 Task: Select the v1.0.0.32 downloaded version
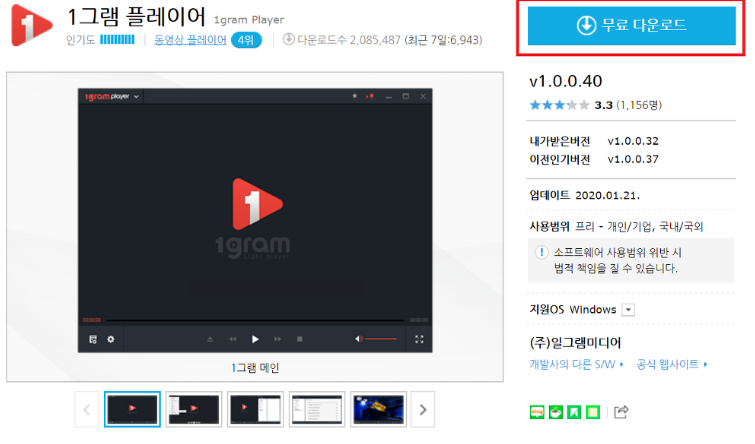click(633, 141)
